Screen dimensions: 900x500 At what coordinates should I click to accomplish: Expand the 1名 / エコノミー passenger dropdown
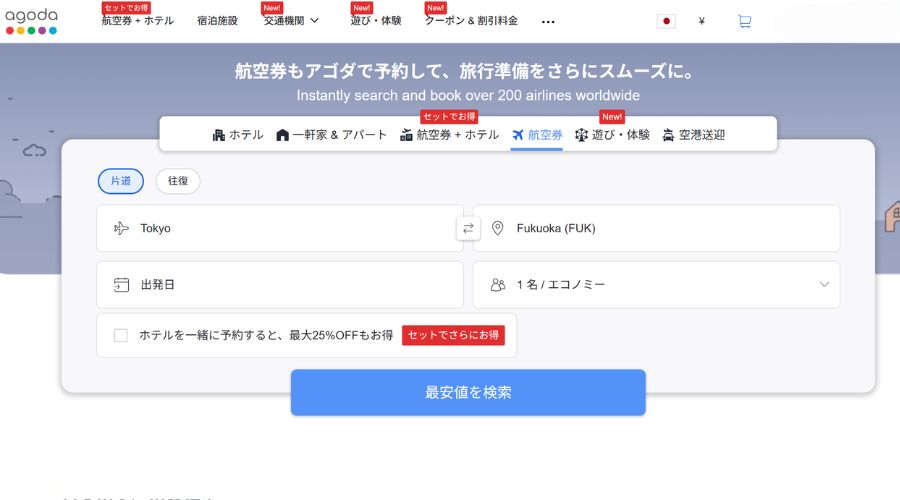tap(656, 285)
